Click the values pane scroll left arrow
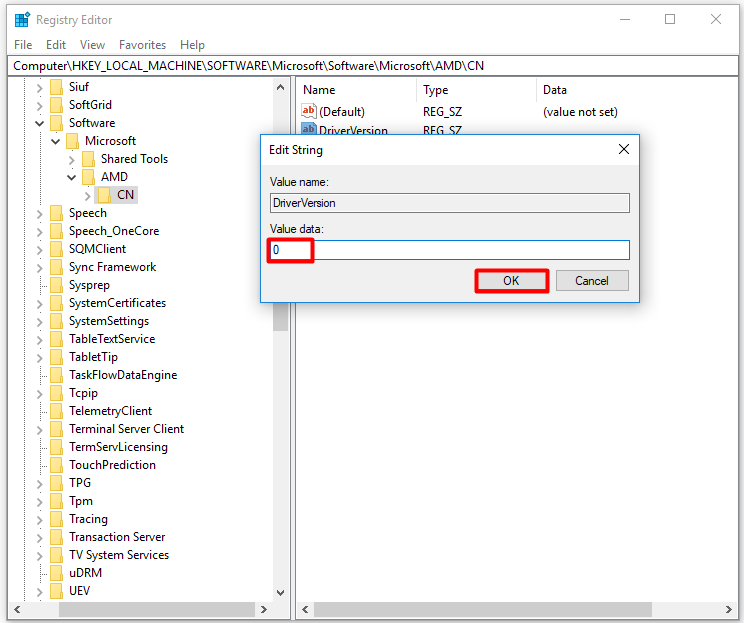Screen dimensions: 744x623 coord(305,609)
